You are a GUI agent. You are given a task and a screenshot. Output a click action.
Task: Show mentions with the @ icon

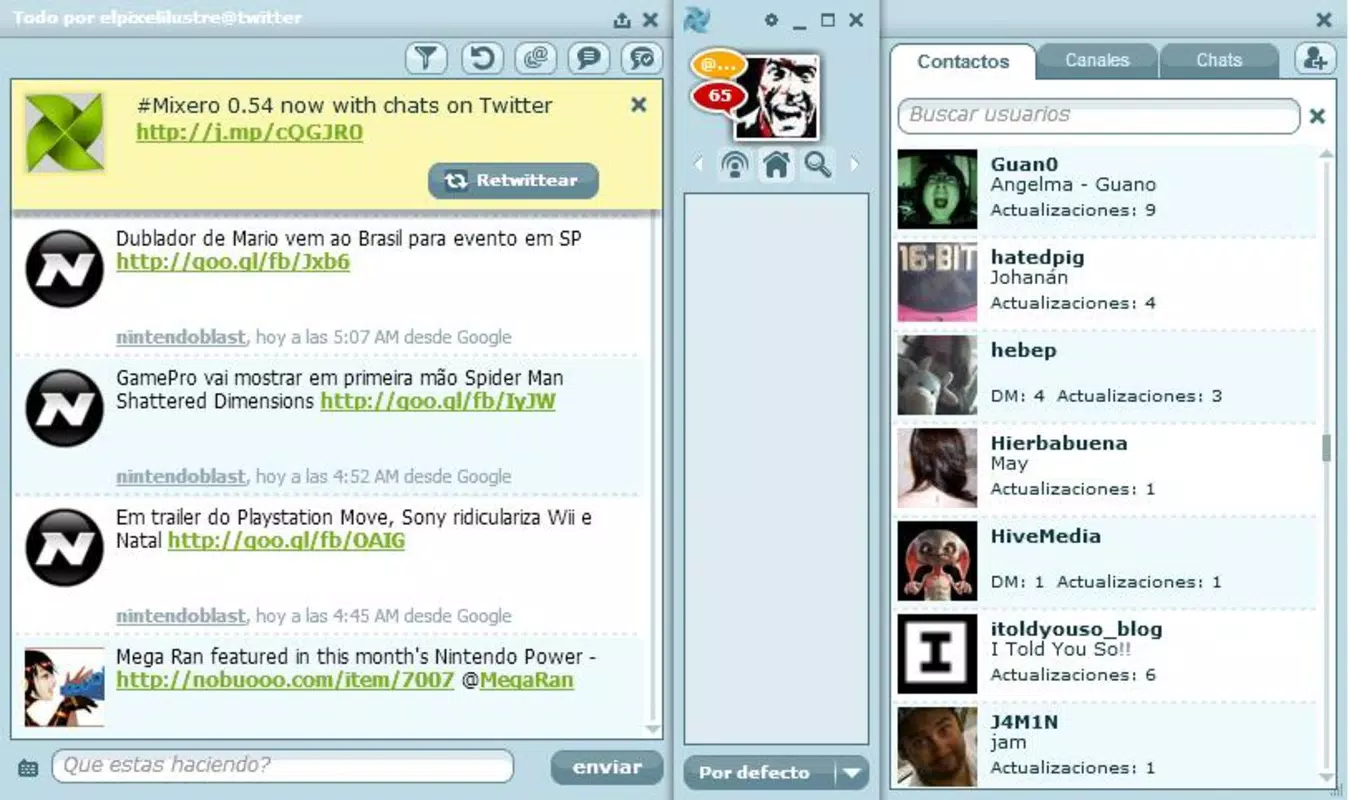point(536,58)
